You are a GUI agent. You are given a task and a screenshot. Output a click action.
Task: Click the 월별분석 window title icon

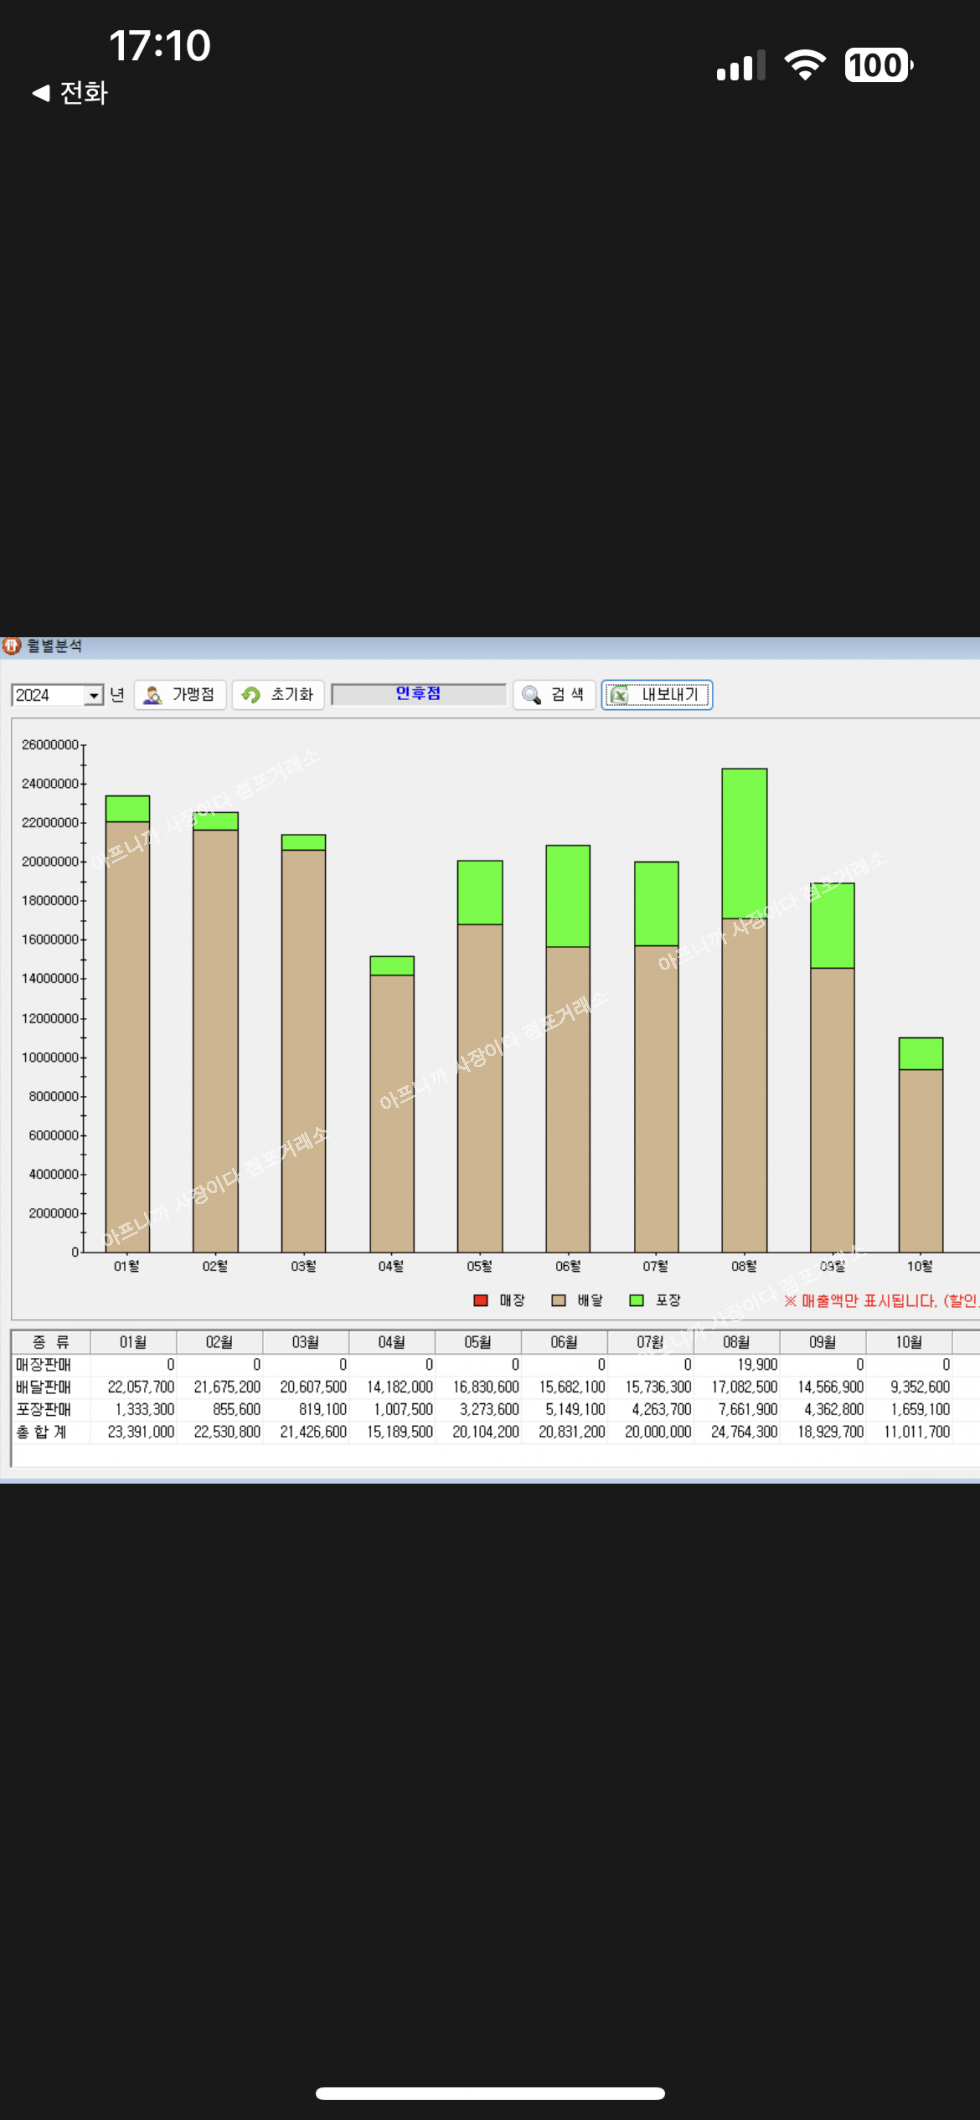tap(12, 646)
